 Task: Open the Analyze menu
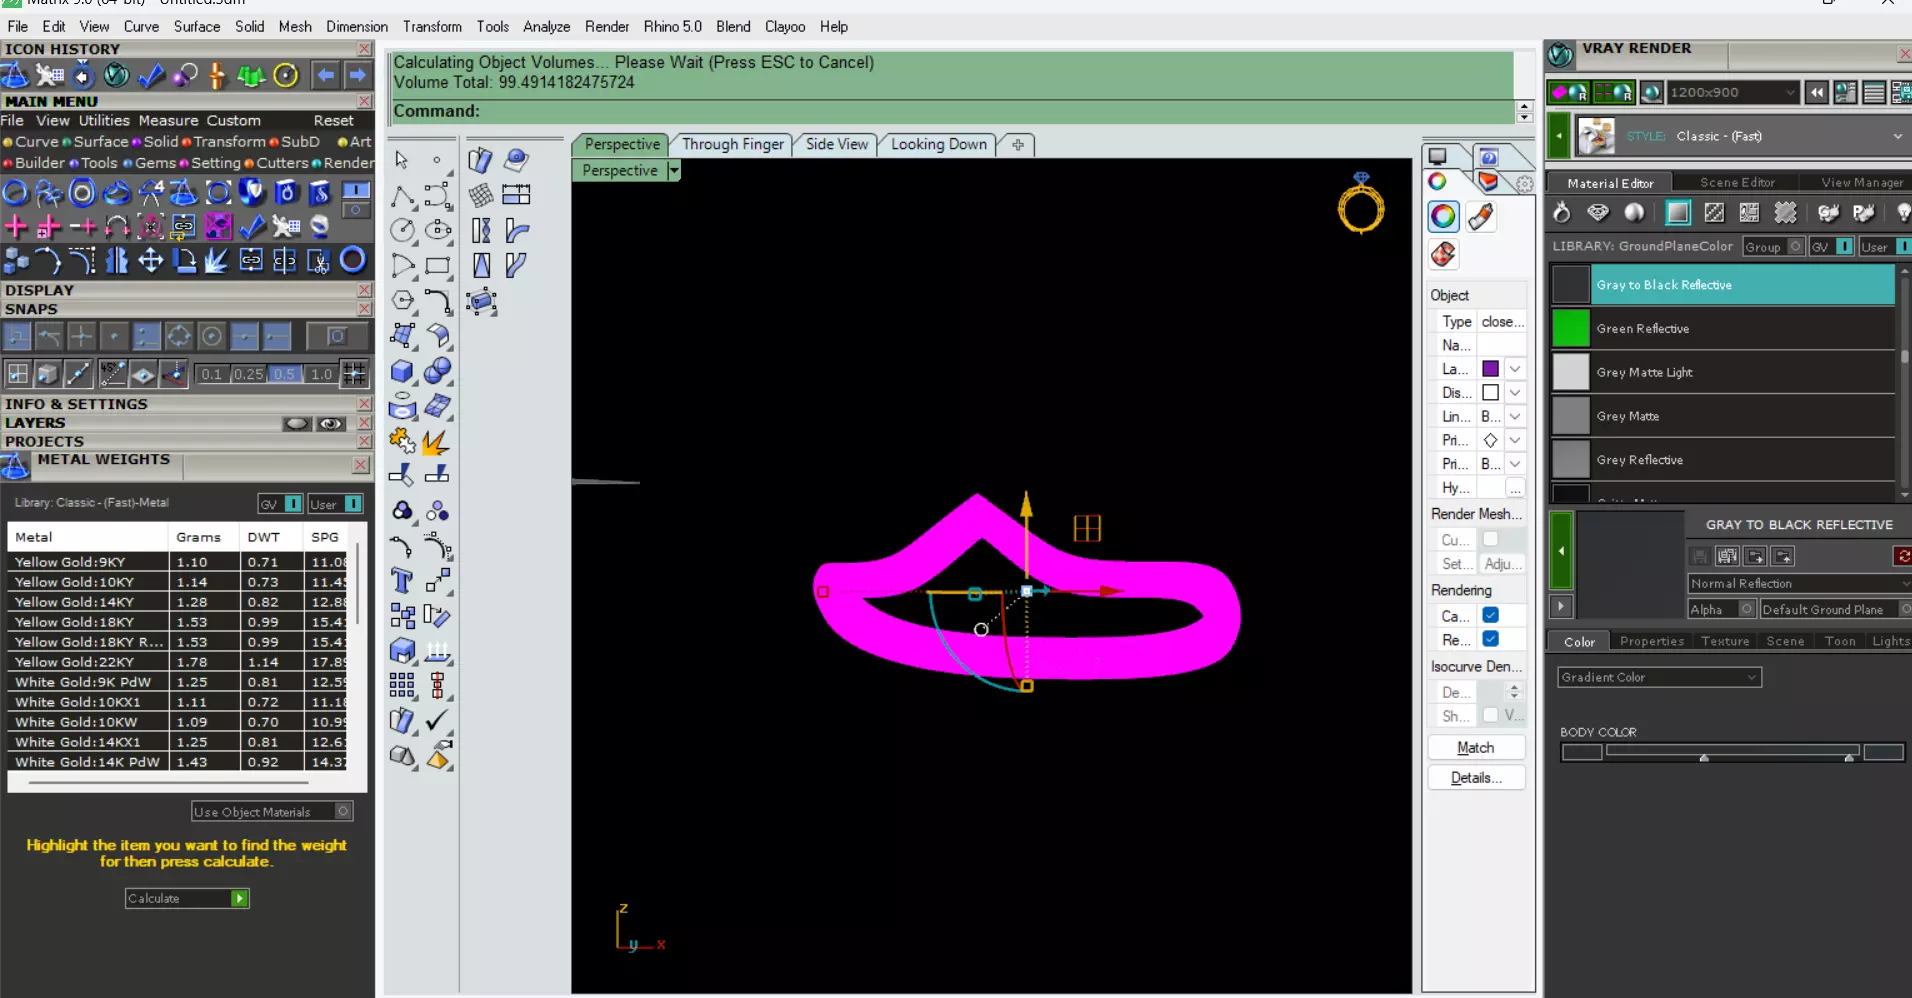pos(546,27)
